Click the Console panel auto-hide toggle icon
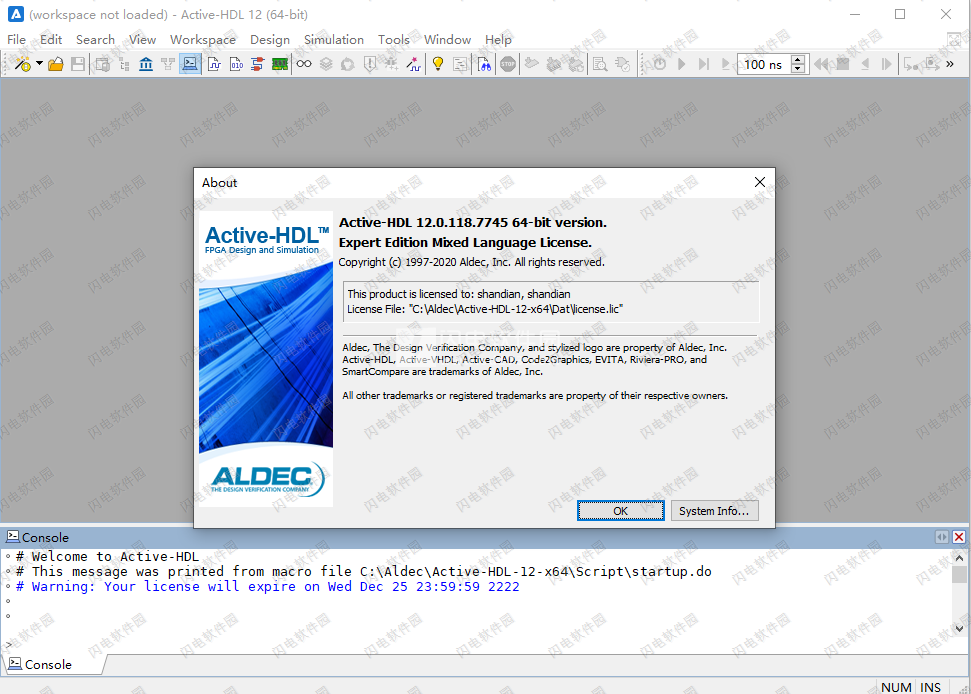The height and width of the screenshot is (694, 971). tap(941, 537)
